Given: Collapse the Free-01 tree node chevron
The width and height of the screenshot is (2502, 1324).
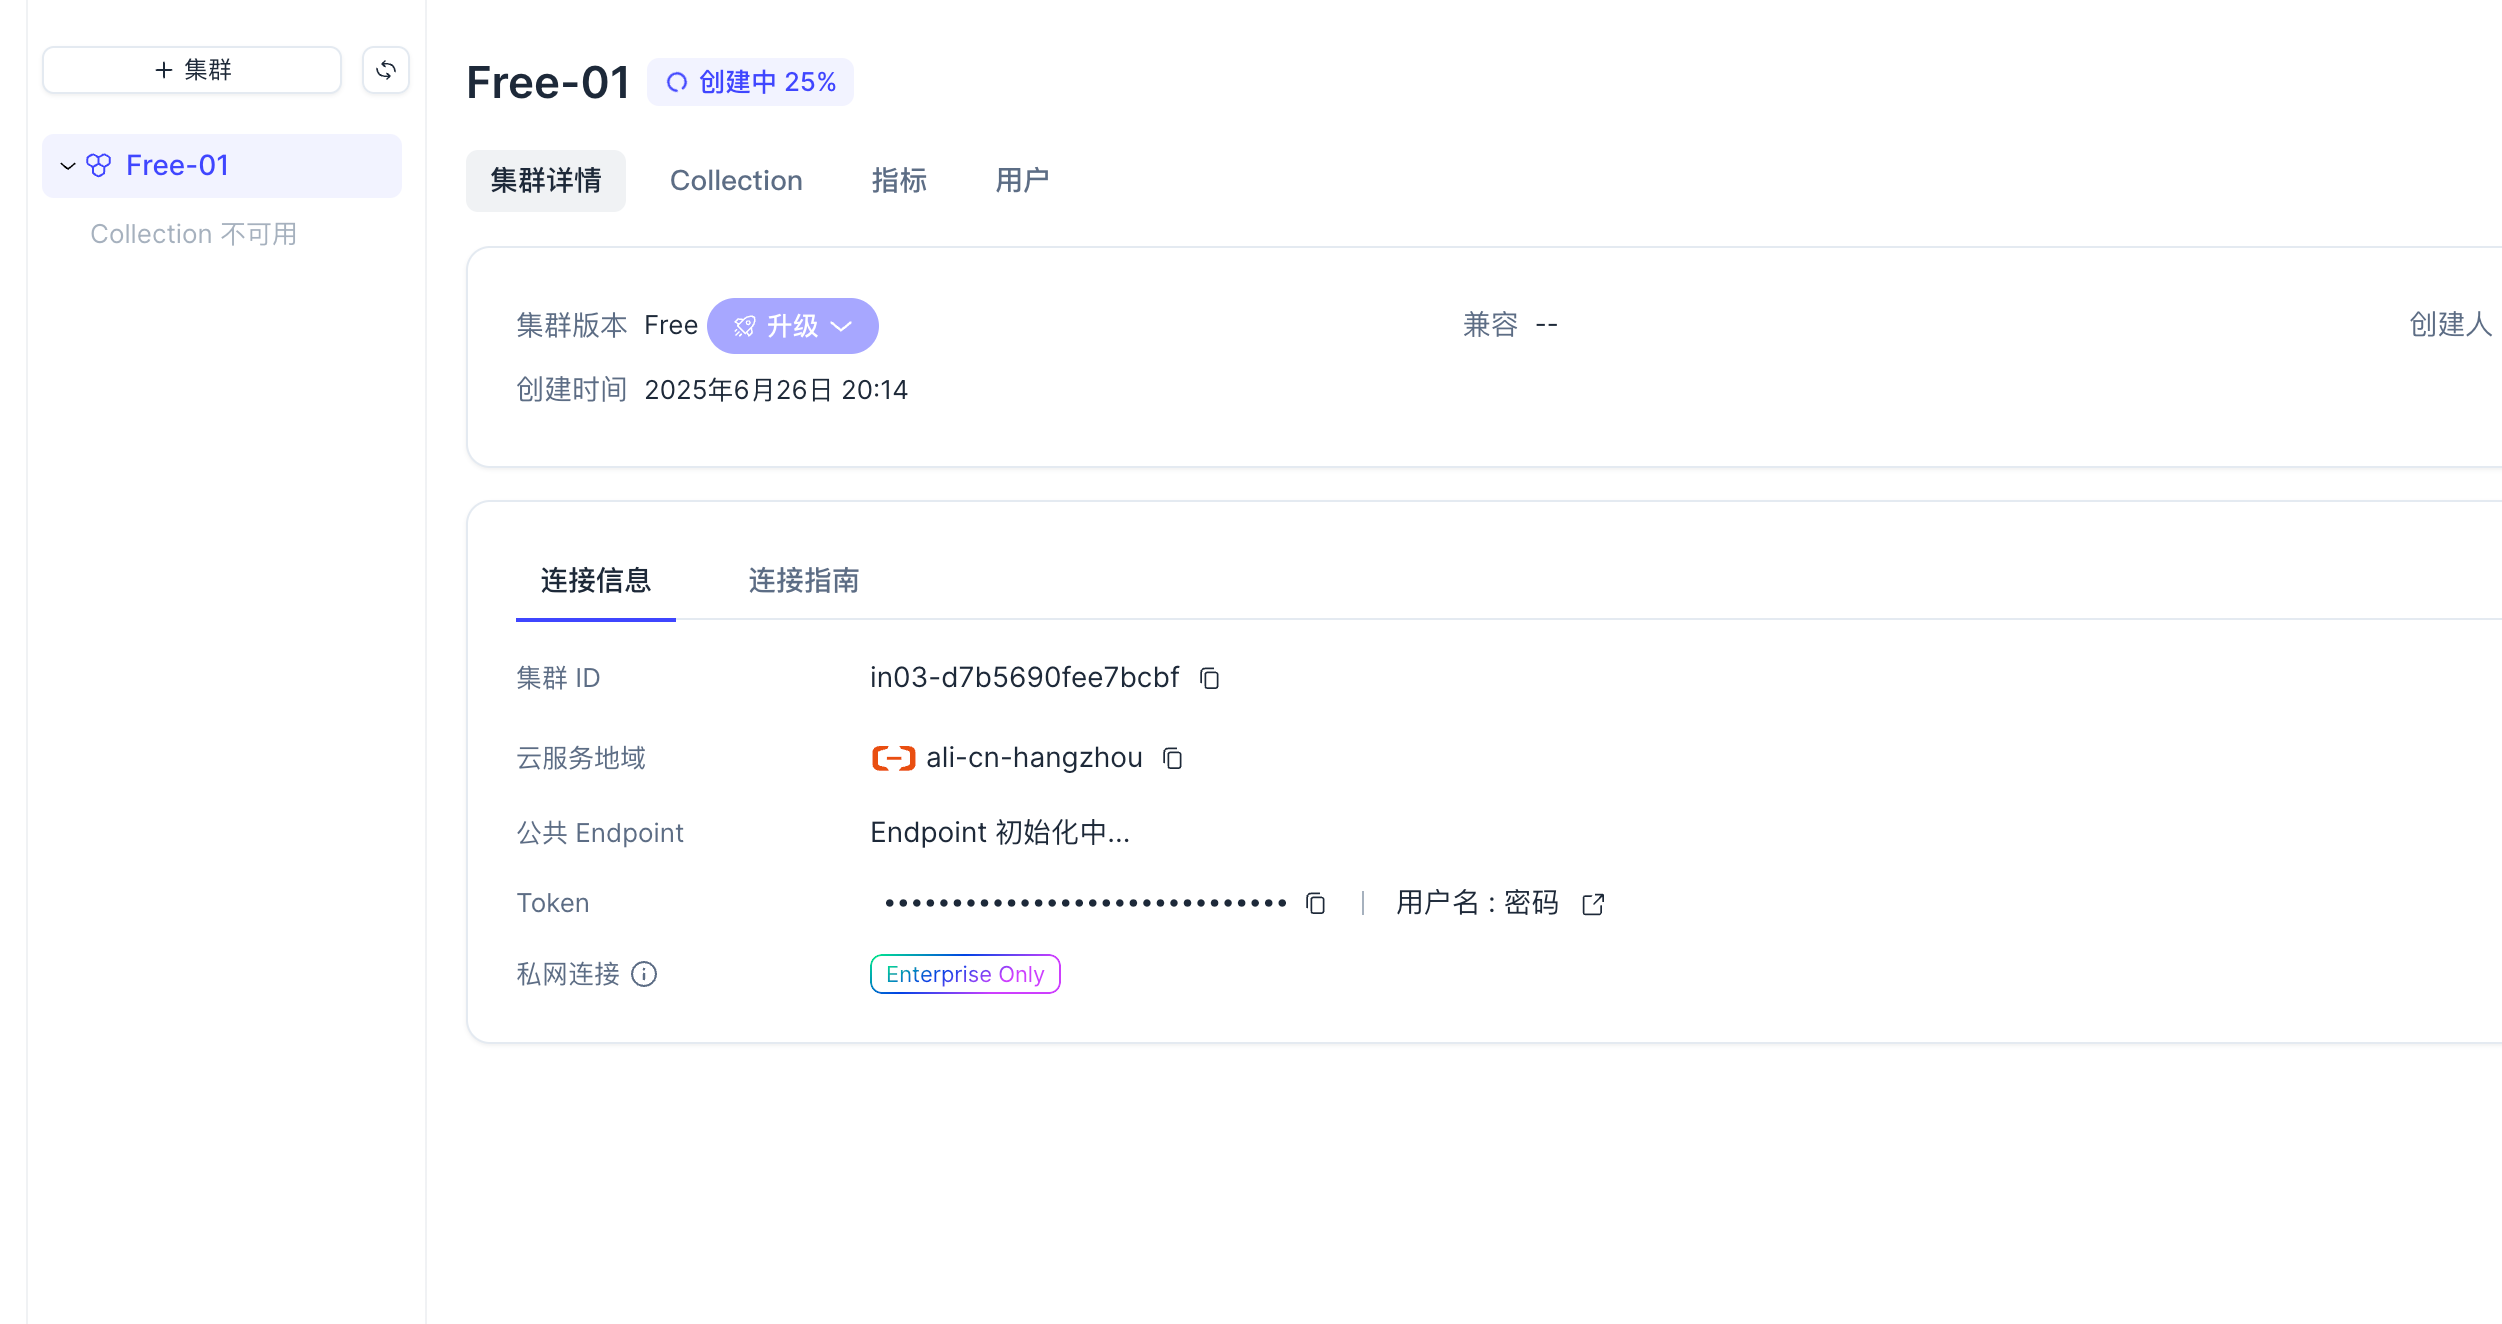Looking at the screenshot, I should pyautogui.click(x=68, y=166).
